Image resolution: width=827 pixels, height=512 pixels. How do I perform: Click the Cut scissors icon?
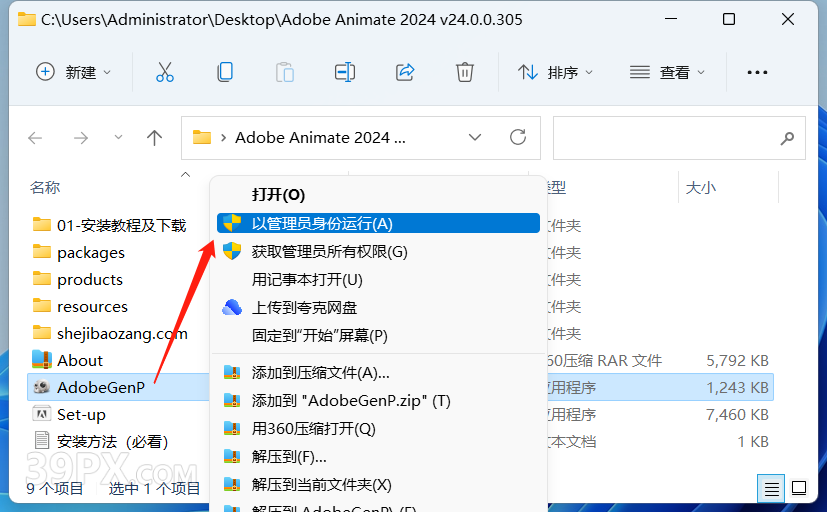point(165,72)
